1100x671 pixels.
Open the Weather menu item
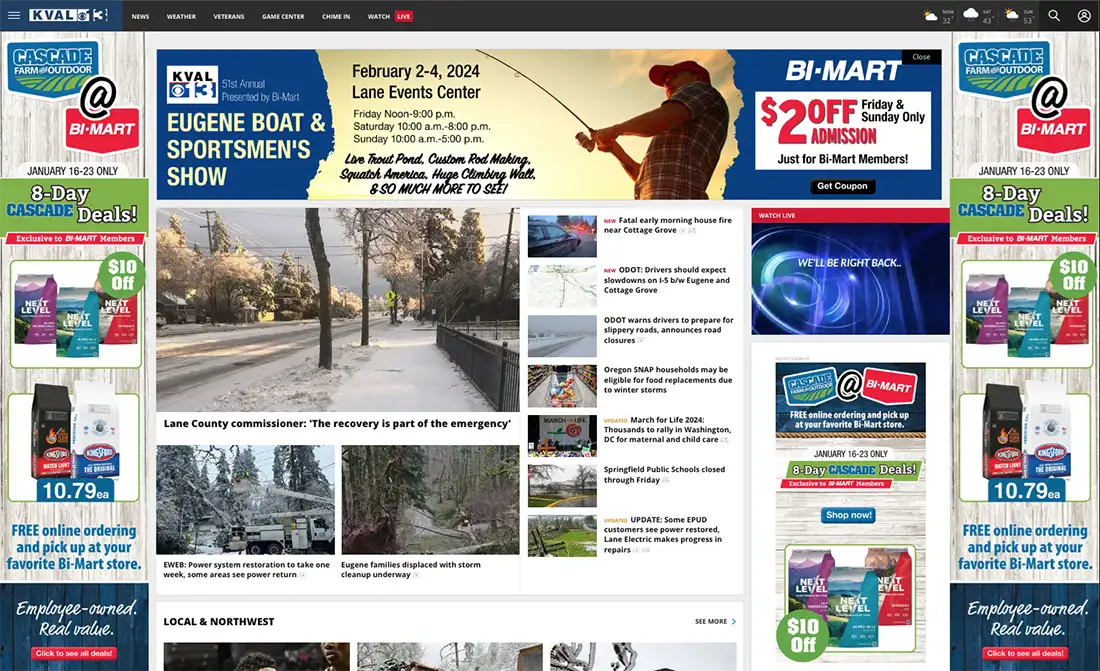pos(181,16)
